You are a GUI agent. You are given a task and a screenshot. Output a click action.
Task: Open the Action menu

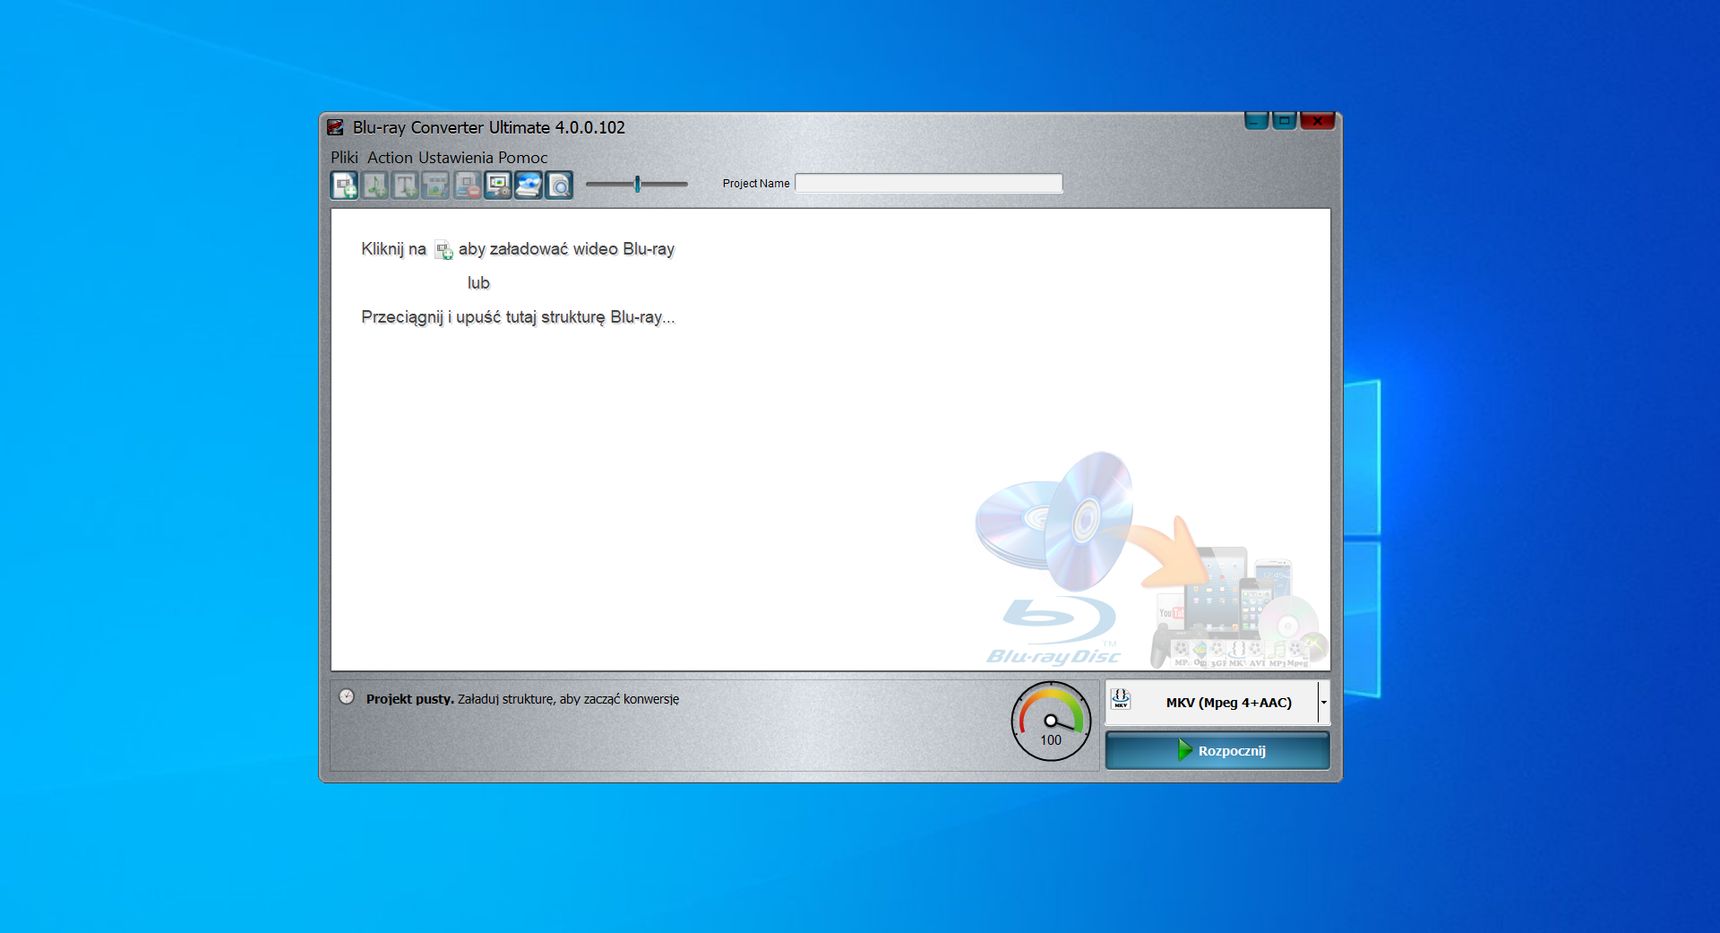390,157
